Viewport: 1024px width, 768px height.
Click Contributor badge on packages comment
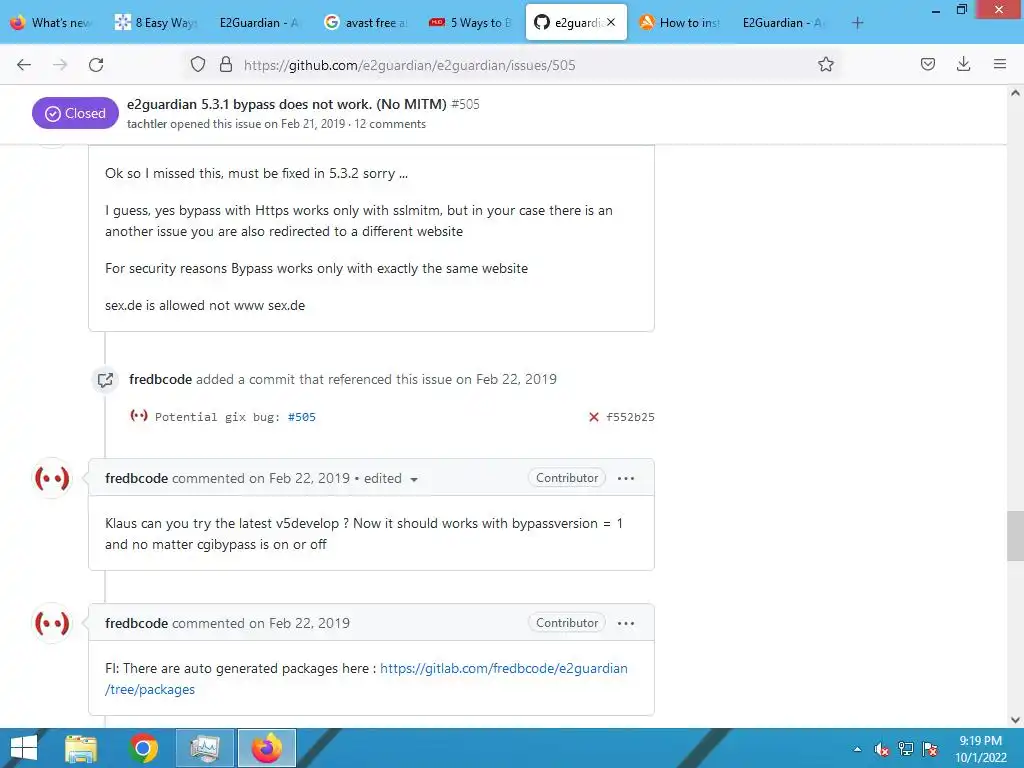click(x=567, y=623)
